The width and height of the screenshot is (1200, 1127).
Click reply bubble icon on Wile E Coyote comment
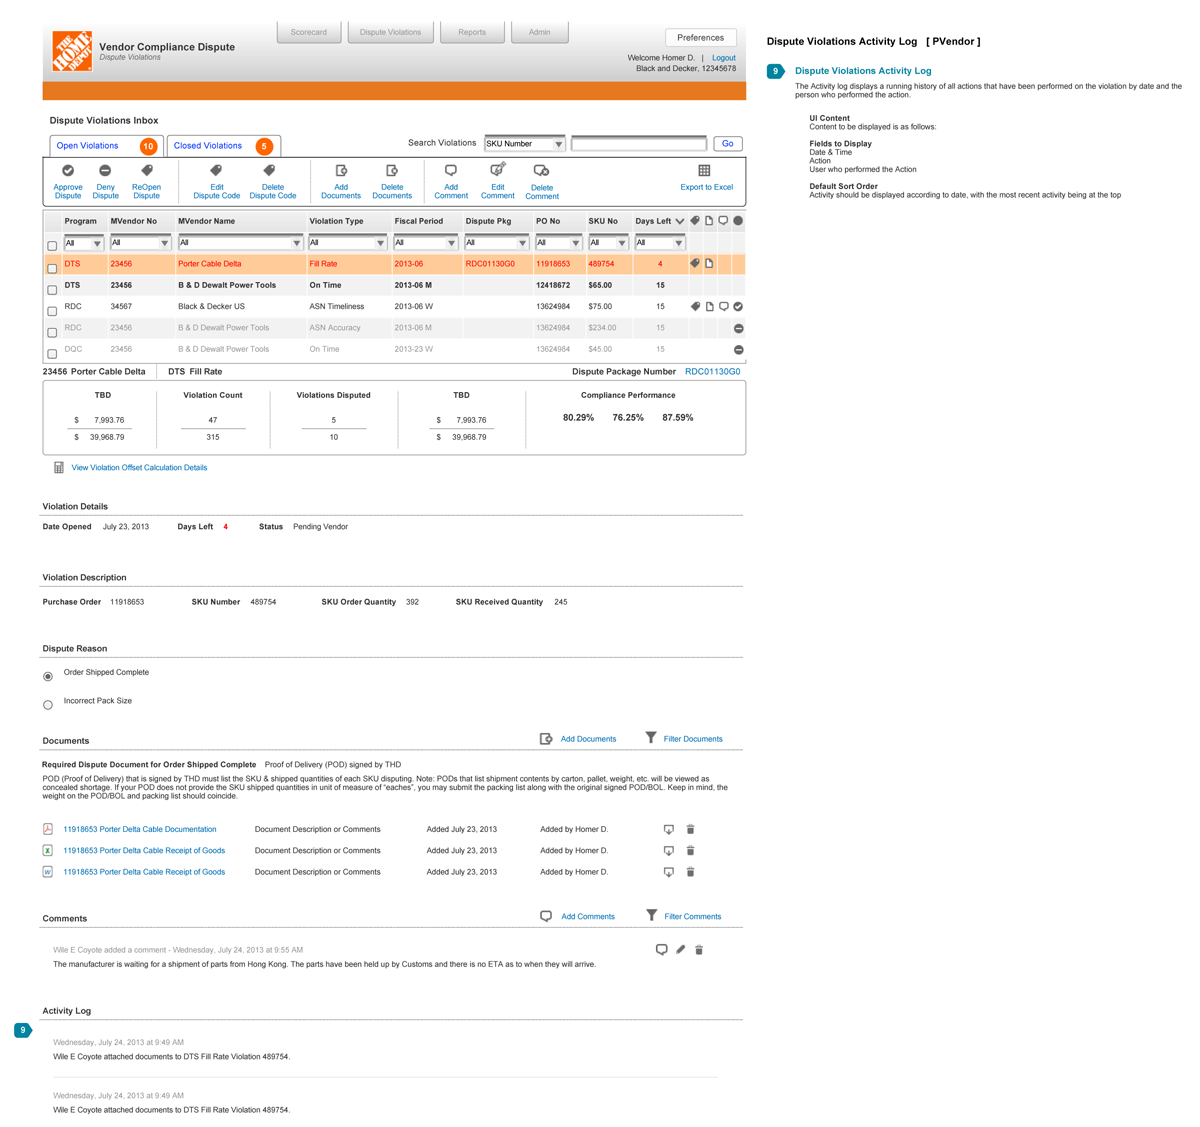661,950
